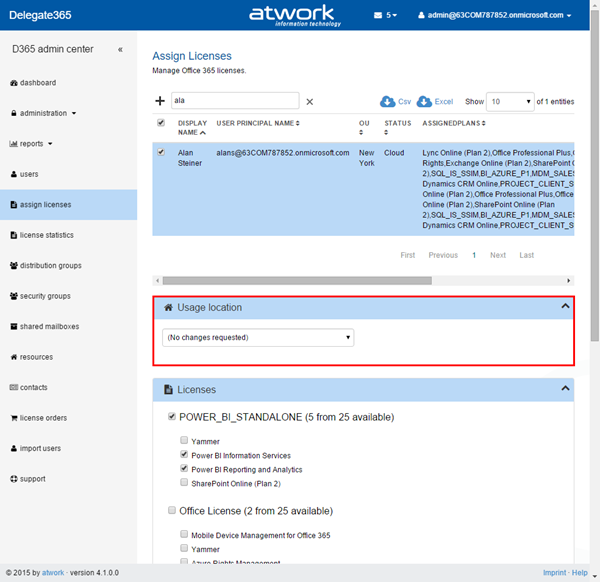Click the shared mailboxes archive icon

[x=14, y=326]
